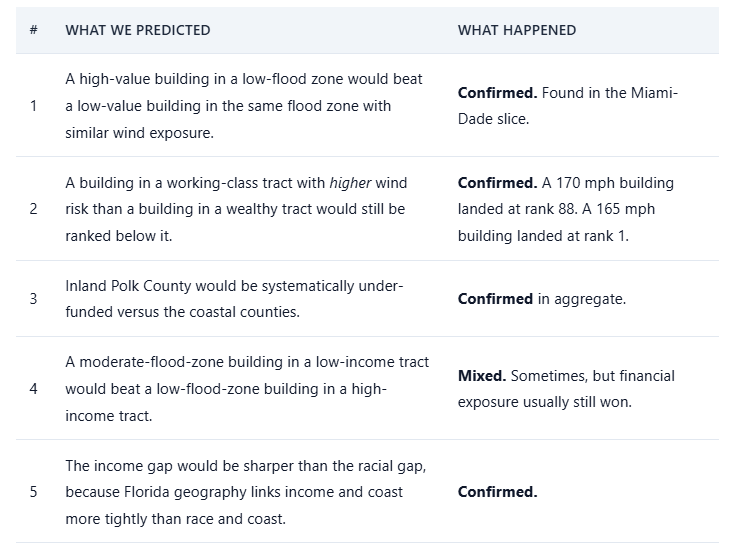The image size is (737, 551).
Task: Click the bold 'Confirmed.' in row 5
Action: (497, 492)
